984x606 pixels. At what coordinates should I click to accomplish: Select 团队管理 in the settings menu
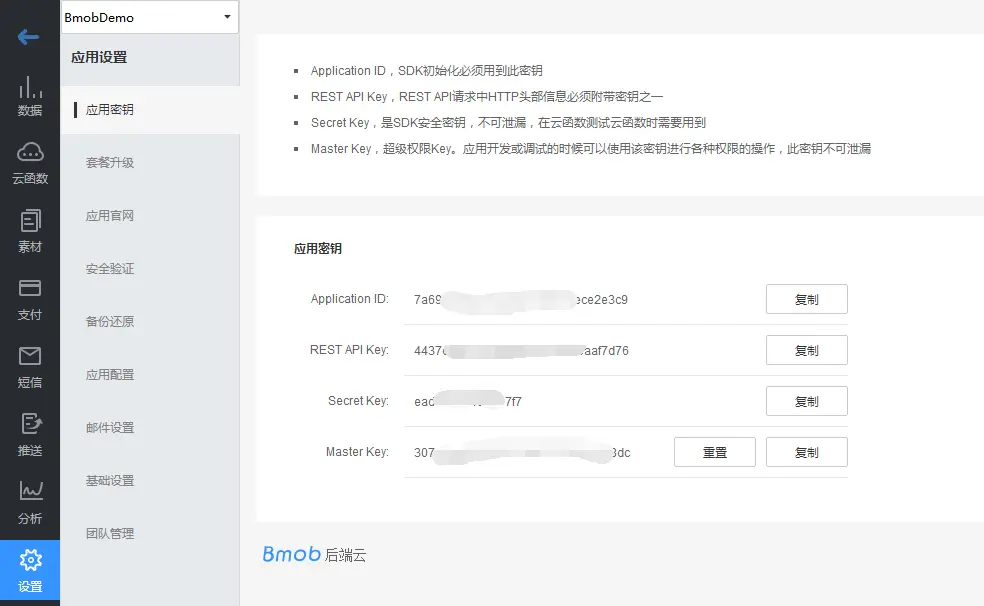(x=110, y=533)
